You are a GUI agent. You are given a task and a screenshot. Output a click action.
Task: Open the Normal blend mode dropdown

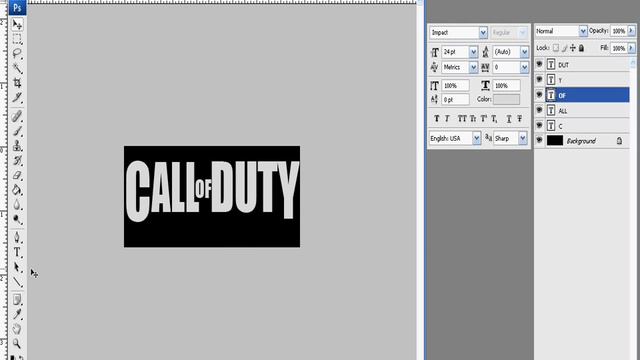tap(583, 31)
